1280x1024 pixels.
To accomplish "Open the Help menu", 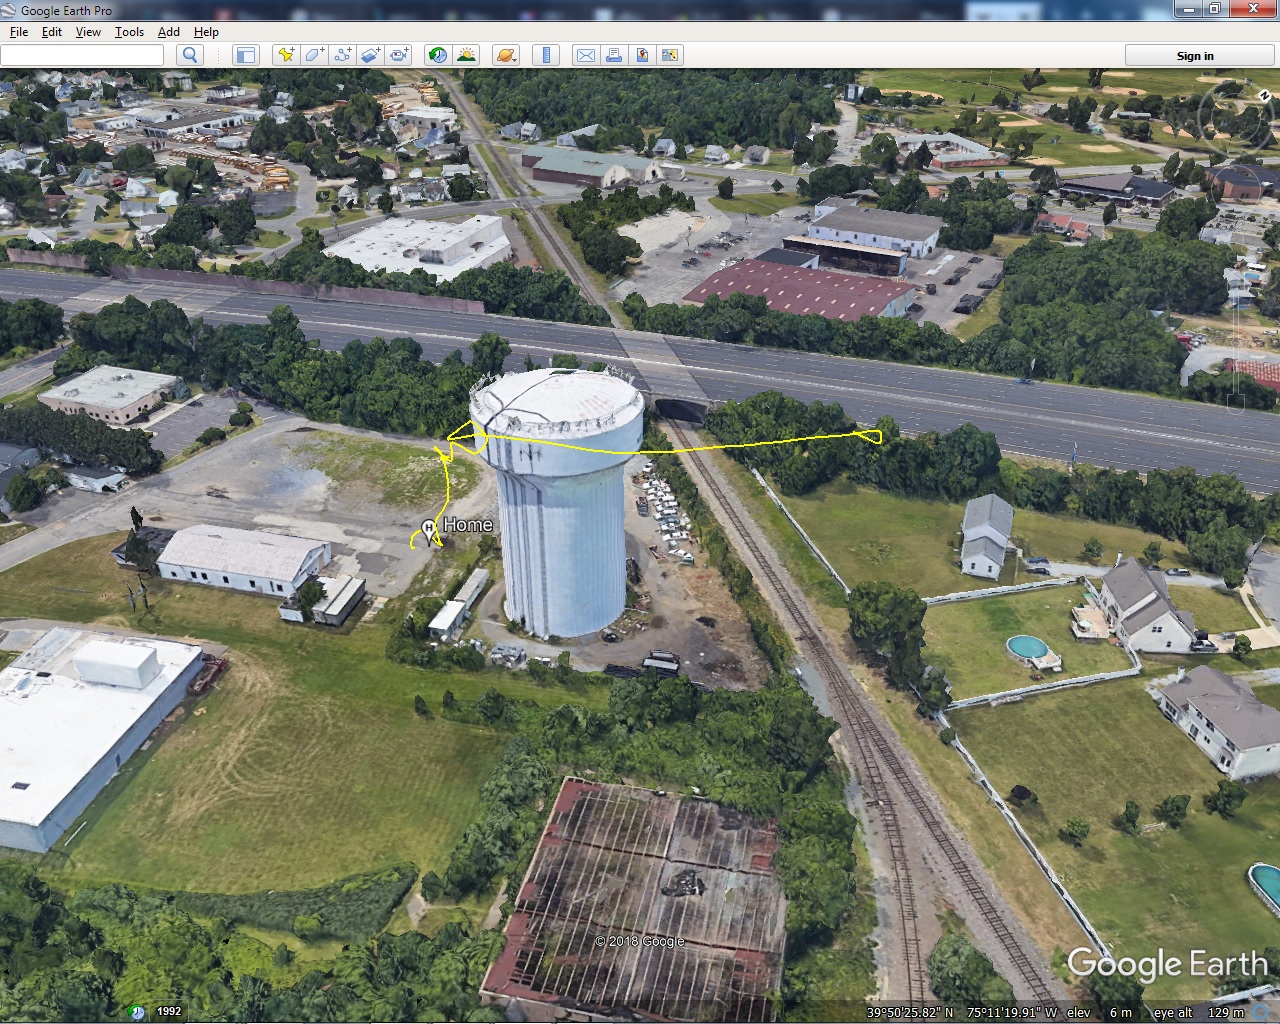I will coord(206,31).
